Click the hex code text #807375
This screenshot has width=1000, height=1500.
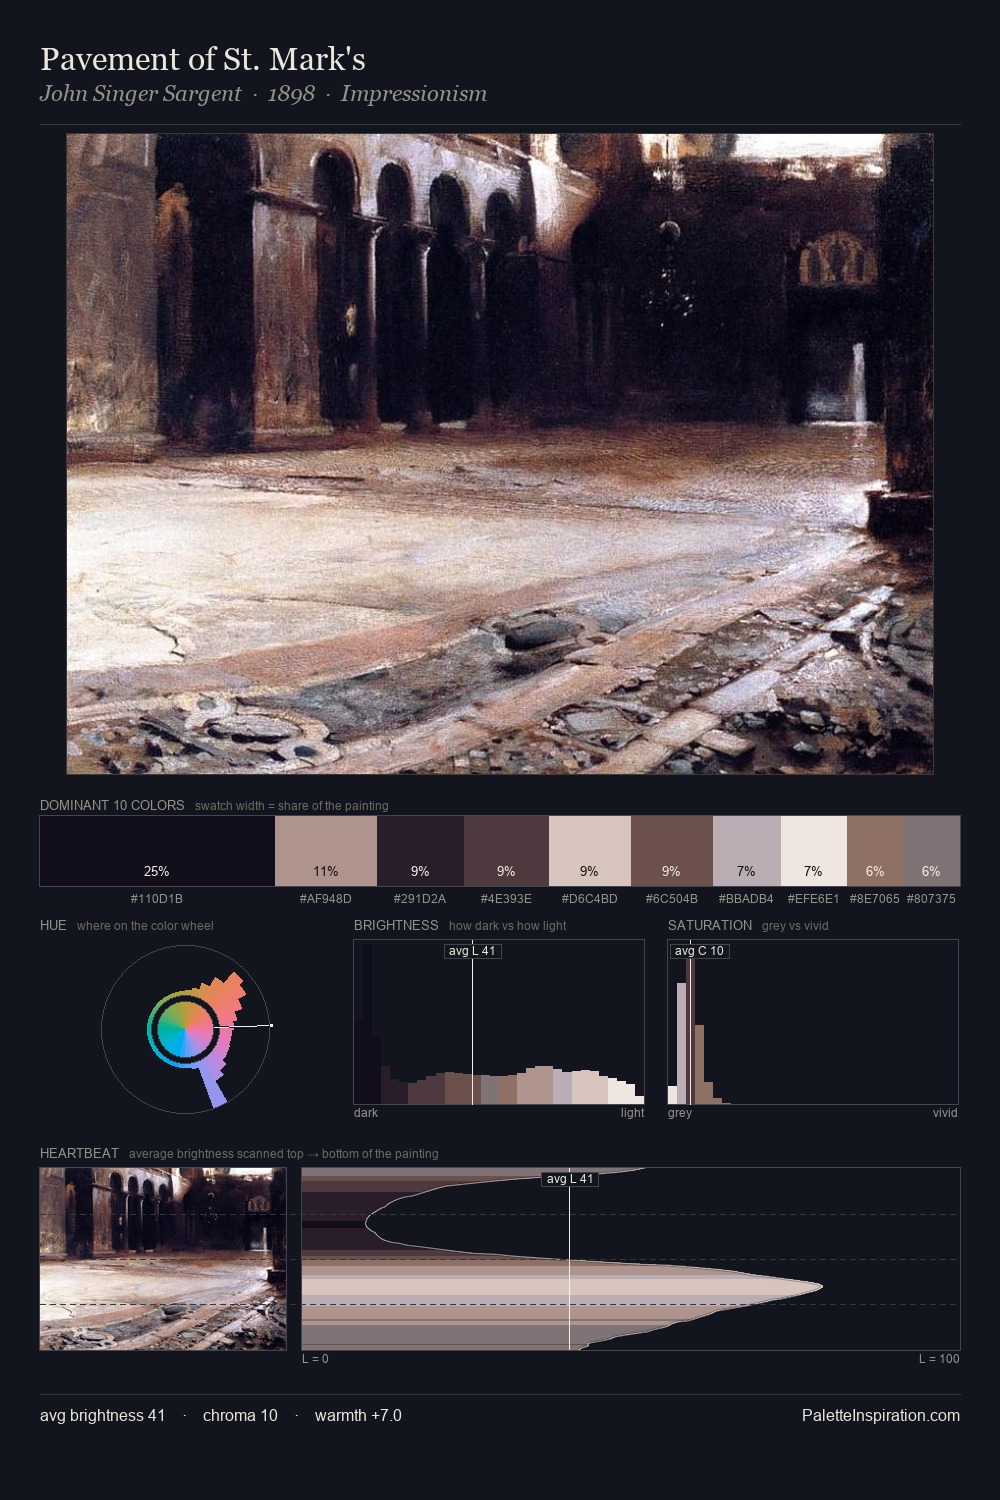(931, 899)
